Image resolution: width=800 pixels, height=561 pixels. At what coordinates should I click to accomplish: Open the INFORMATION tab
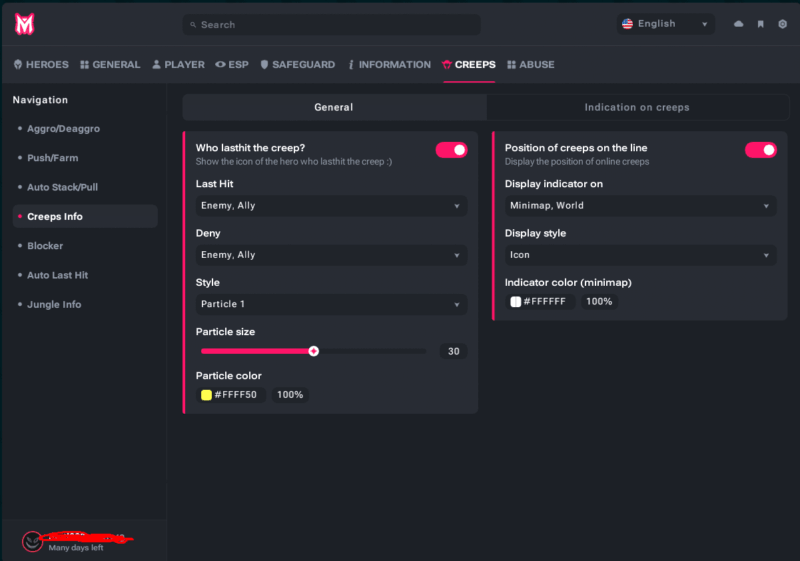(x=389, y=65)
